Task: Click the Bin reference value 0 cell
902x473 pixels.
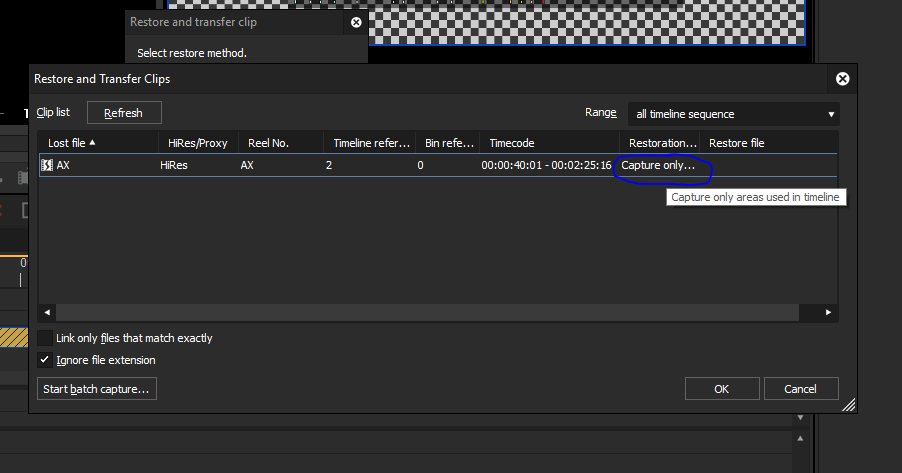Action: click(421, 165)
